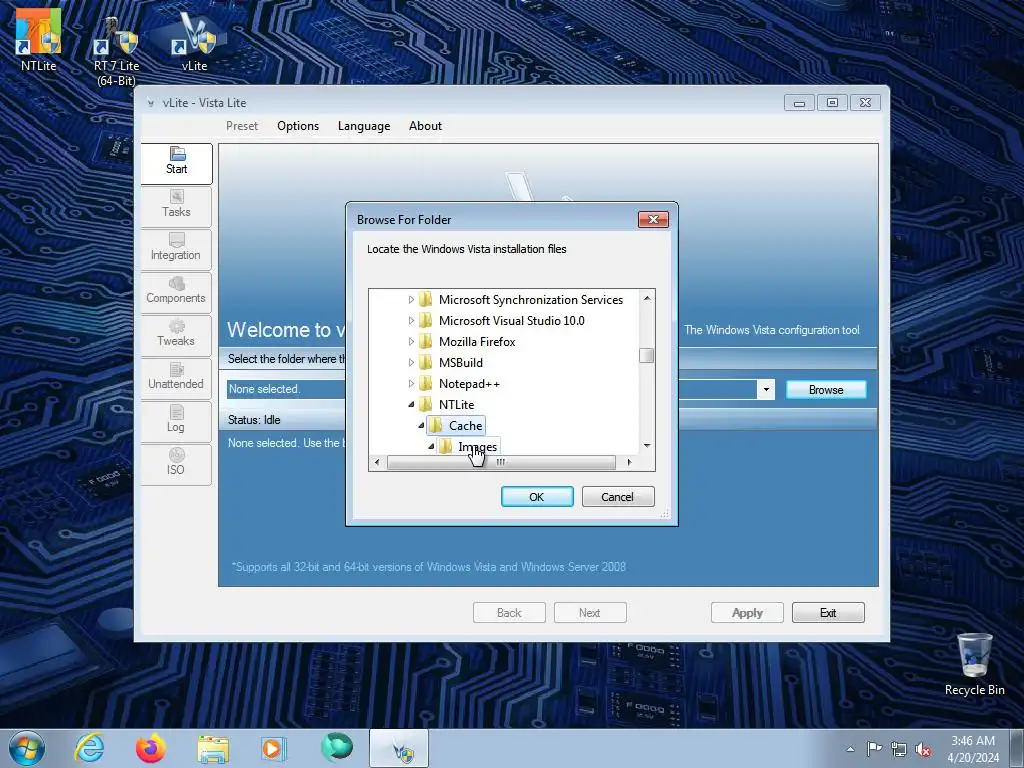This screenshot has width=1024, height=768.
Task: Click the folder tree scroll right arrow
Action: point(629,462)
